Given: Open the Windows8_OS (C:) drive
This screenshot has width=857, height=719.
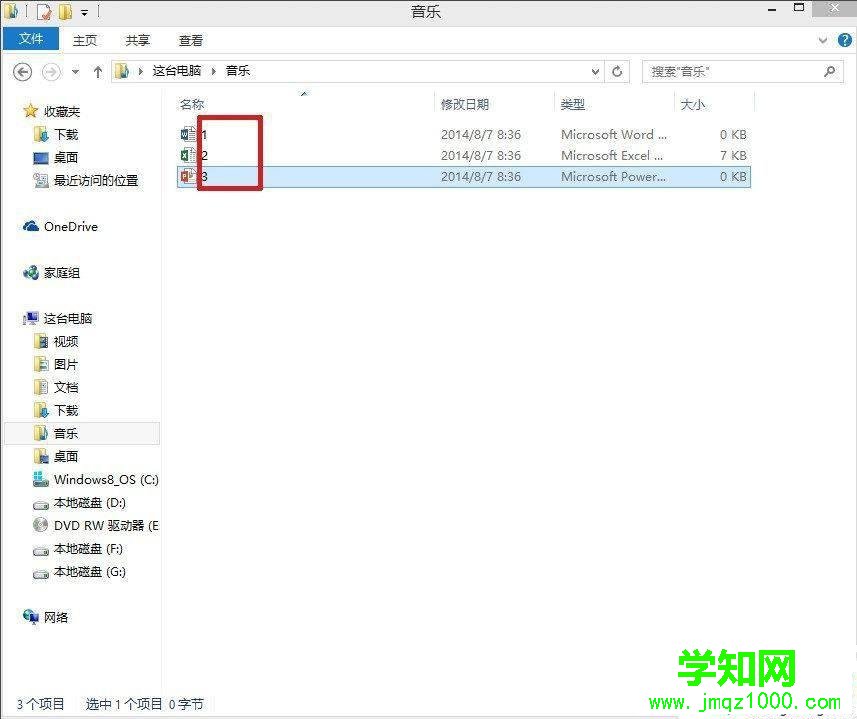Looking at the screenshot, I should click(106, 480).
